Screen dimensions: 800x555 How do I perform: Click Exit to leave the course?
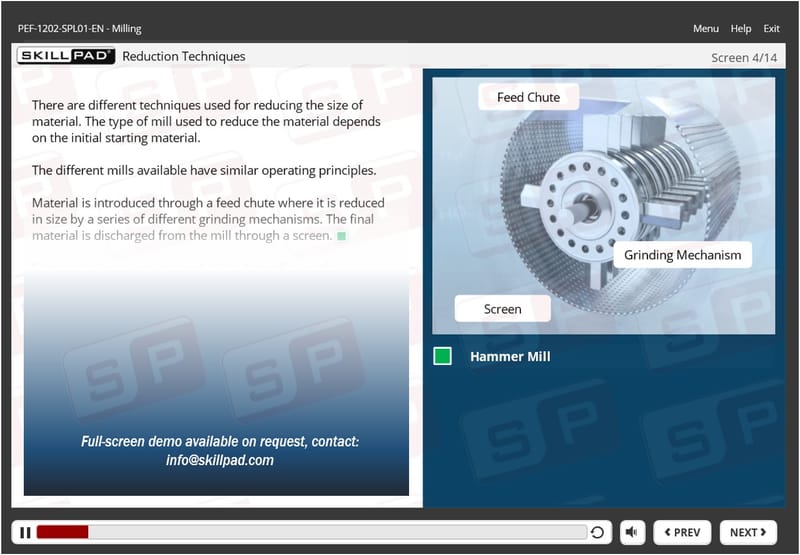tap(771, 29)
